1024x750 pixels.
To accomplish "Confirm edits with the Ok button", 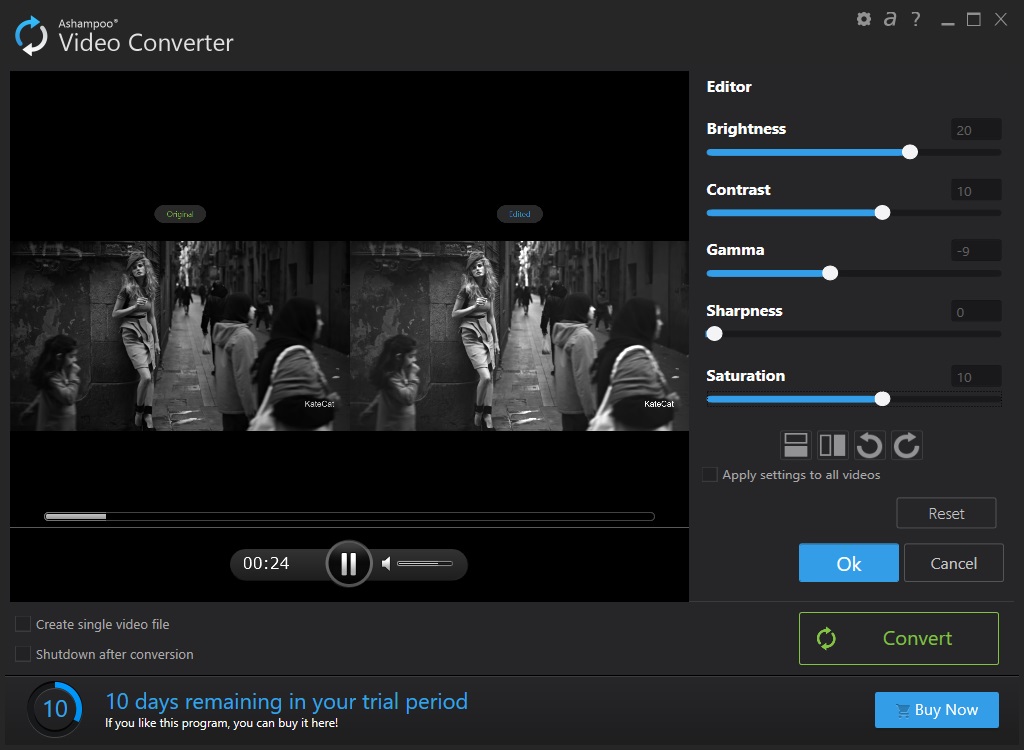I will click(848, 562).
